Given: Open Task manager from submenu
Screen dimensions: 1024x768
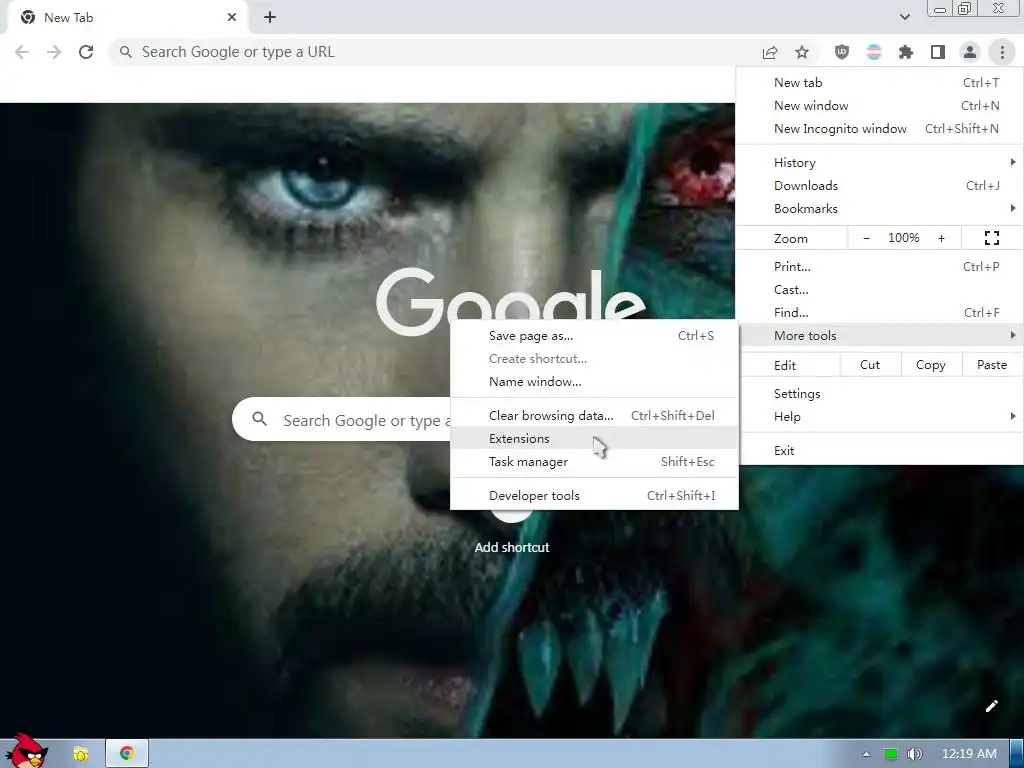Looking at the screenshot, I should [x=594, y=462].
